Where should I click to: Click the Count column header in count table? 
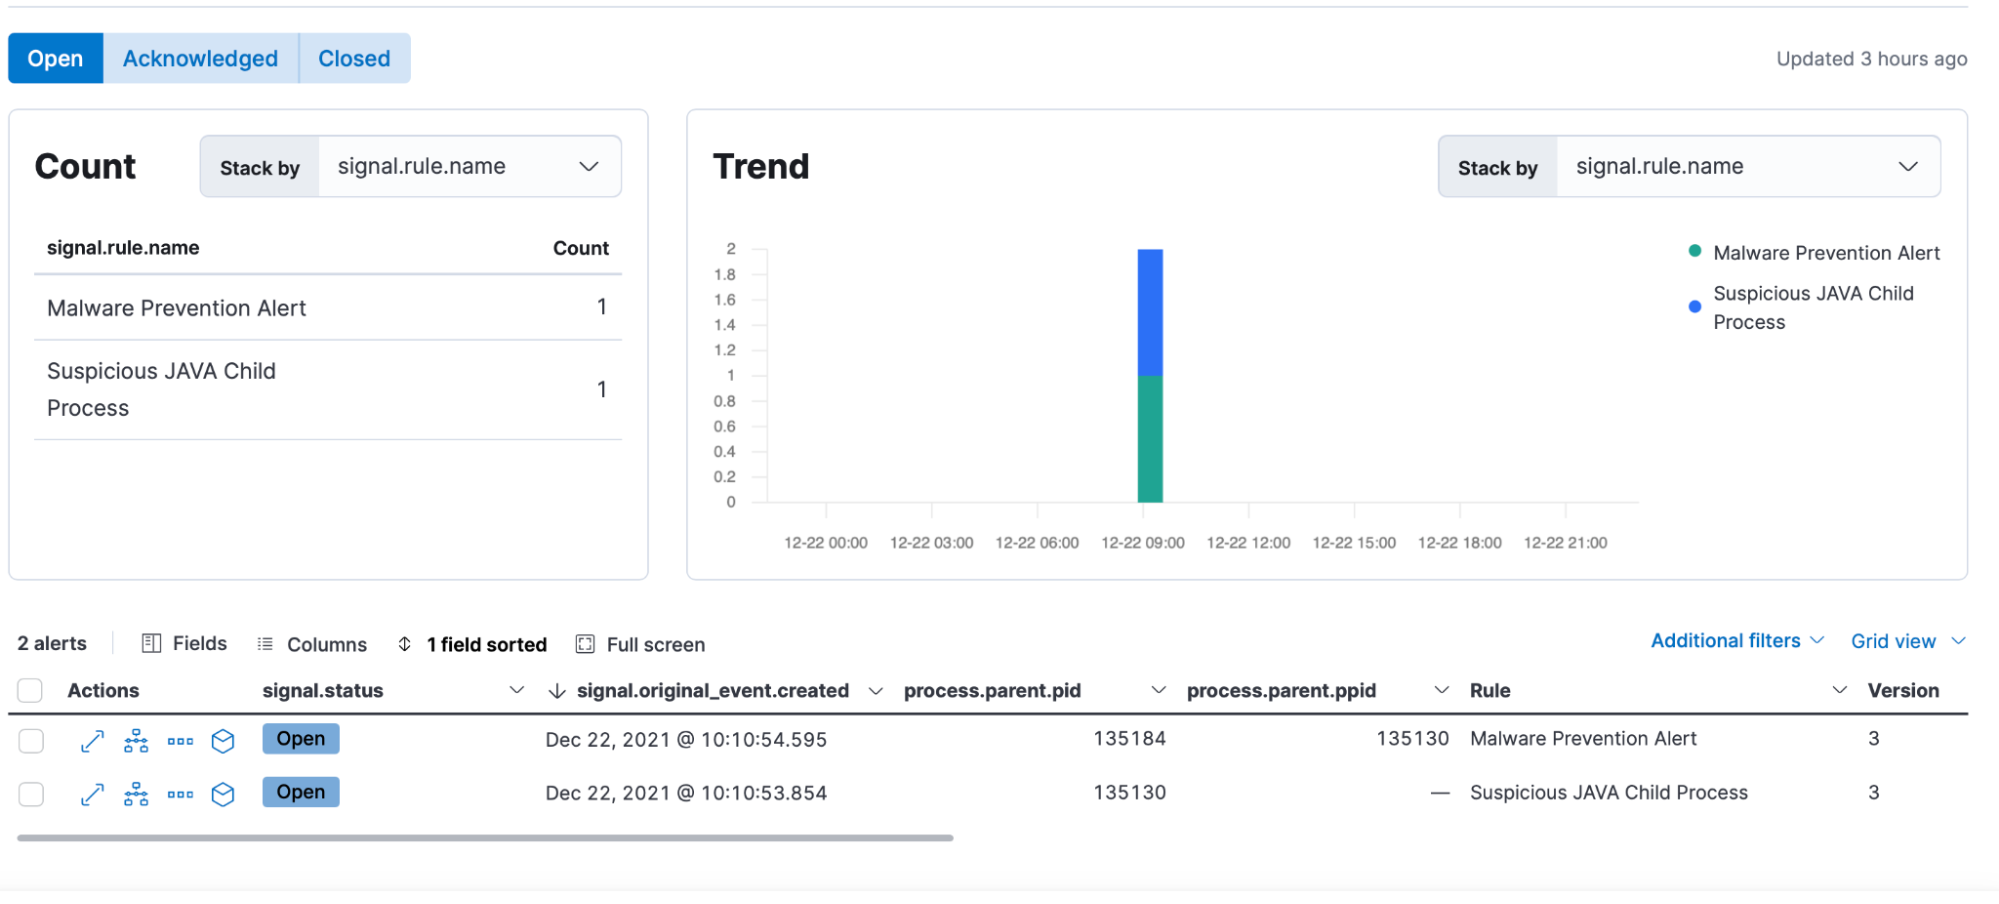click(581, 248)
